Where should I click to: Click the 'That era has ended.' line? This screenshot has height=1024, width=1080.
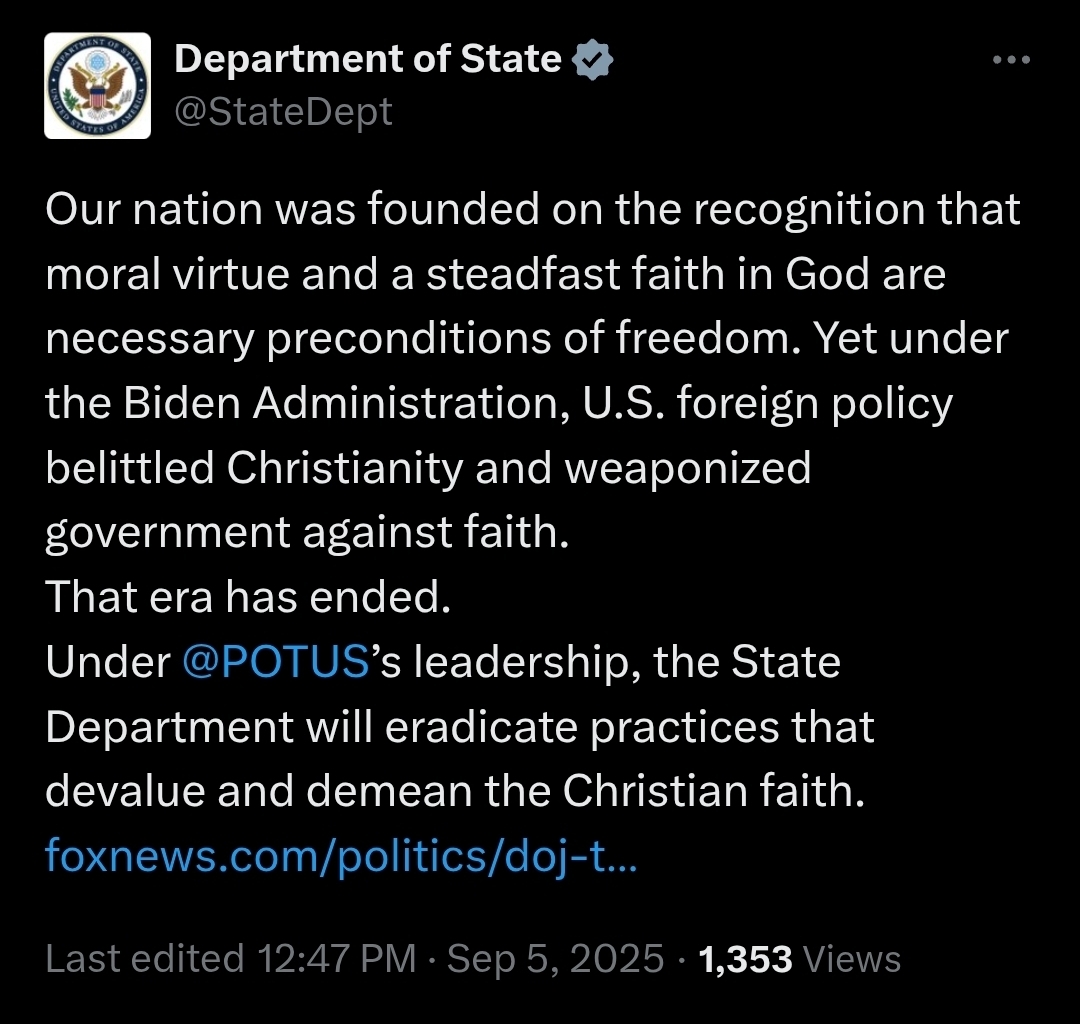pos(244,598)
